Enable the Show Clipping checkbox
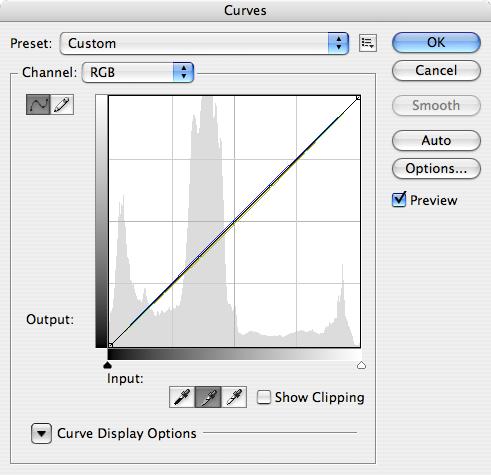Image resolution: width=491 pixels, height=475 pixels. point(263,397)
